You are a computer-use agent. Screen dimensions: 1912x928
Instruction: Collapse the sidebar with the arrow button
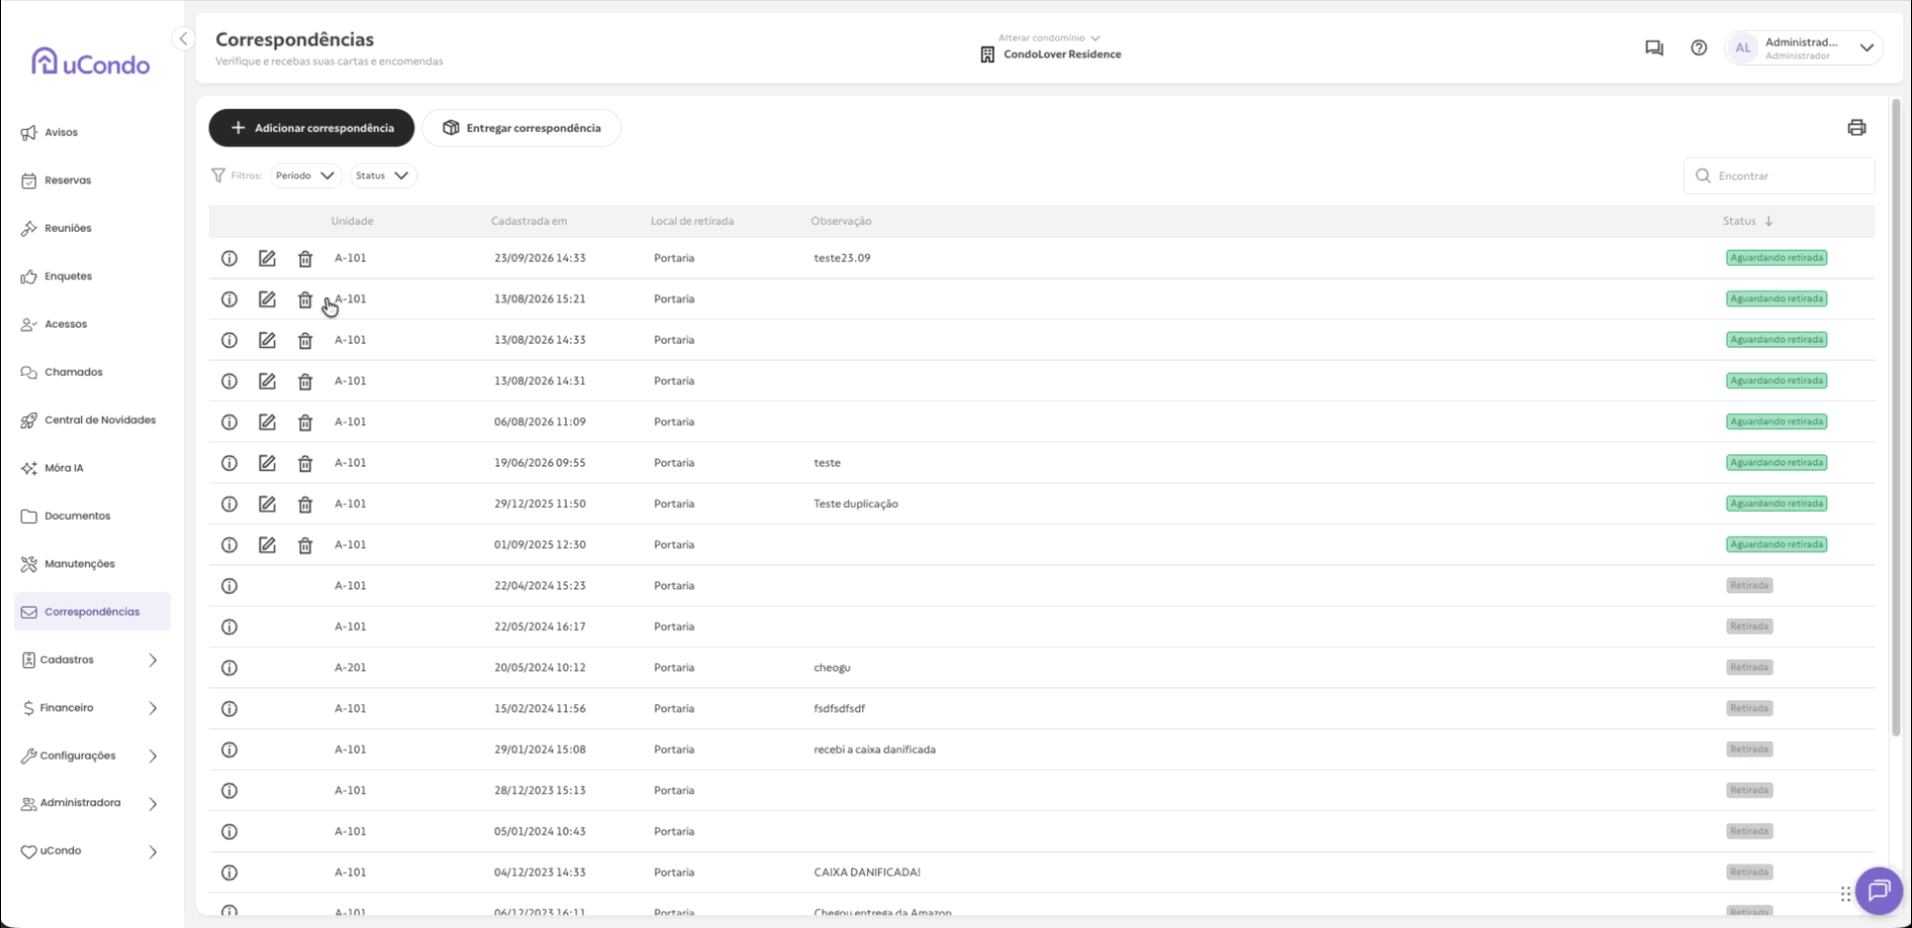[183, 39]
